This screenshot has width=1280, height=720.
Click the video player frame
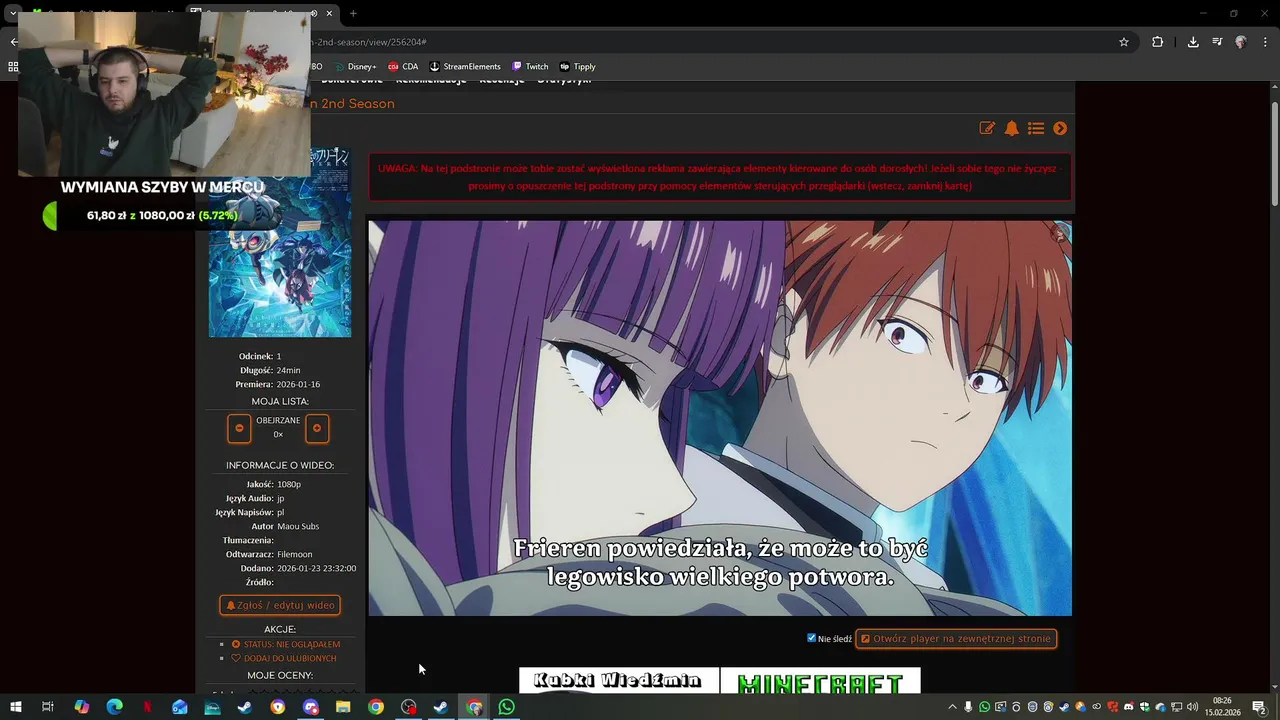[720, 418]
